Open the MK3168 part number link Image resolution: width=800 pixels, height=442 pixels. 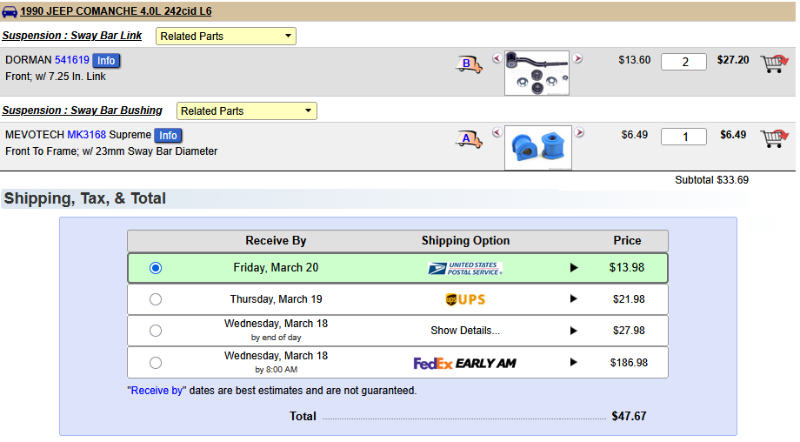87,135
